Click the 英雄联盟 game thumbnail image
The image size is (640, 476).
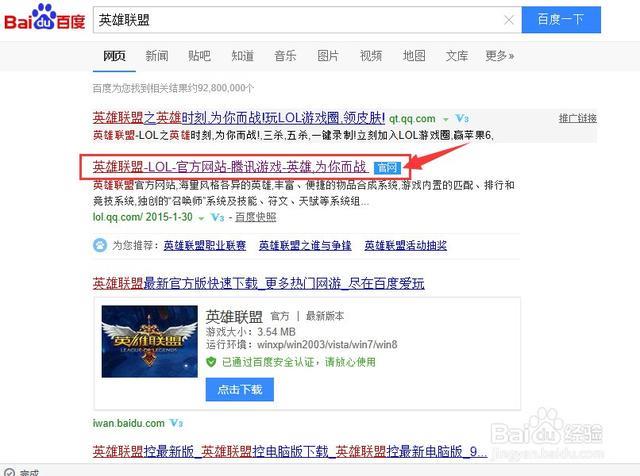(x=149, y=341)
